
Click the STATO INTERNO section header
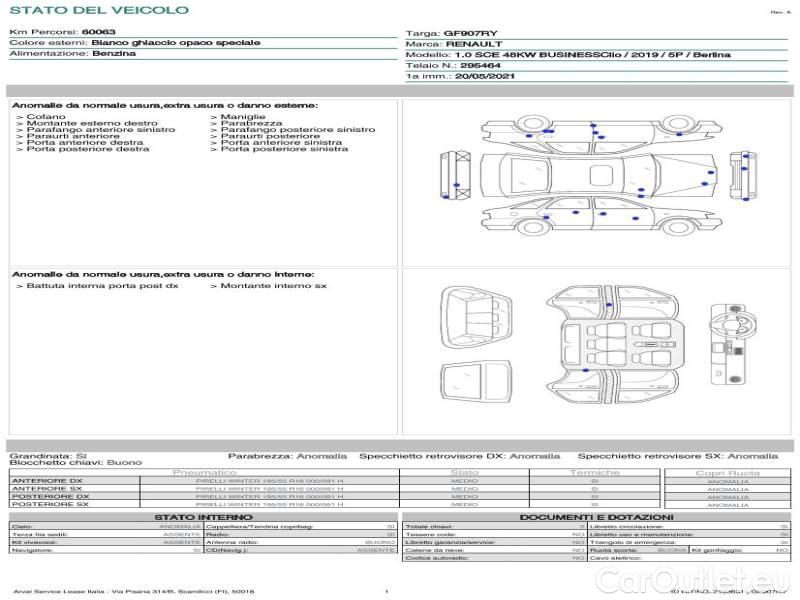(203, 517)
